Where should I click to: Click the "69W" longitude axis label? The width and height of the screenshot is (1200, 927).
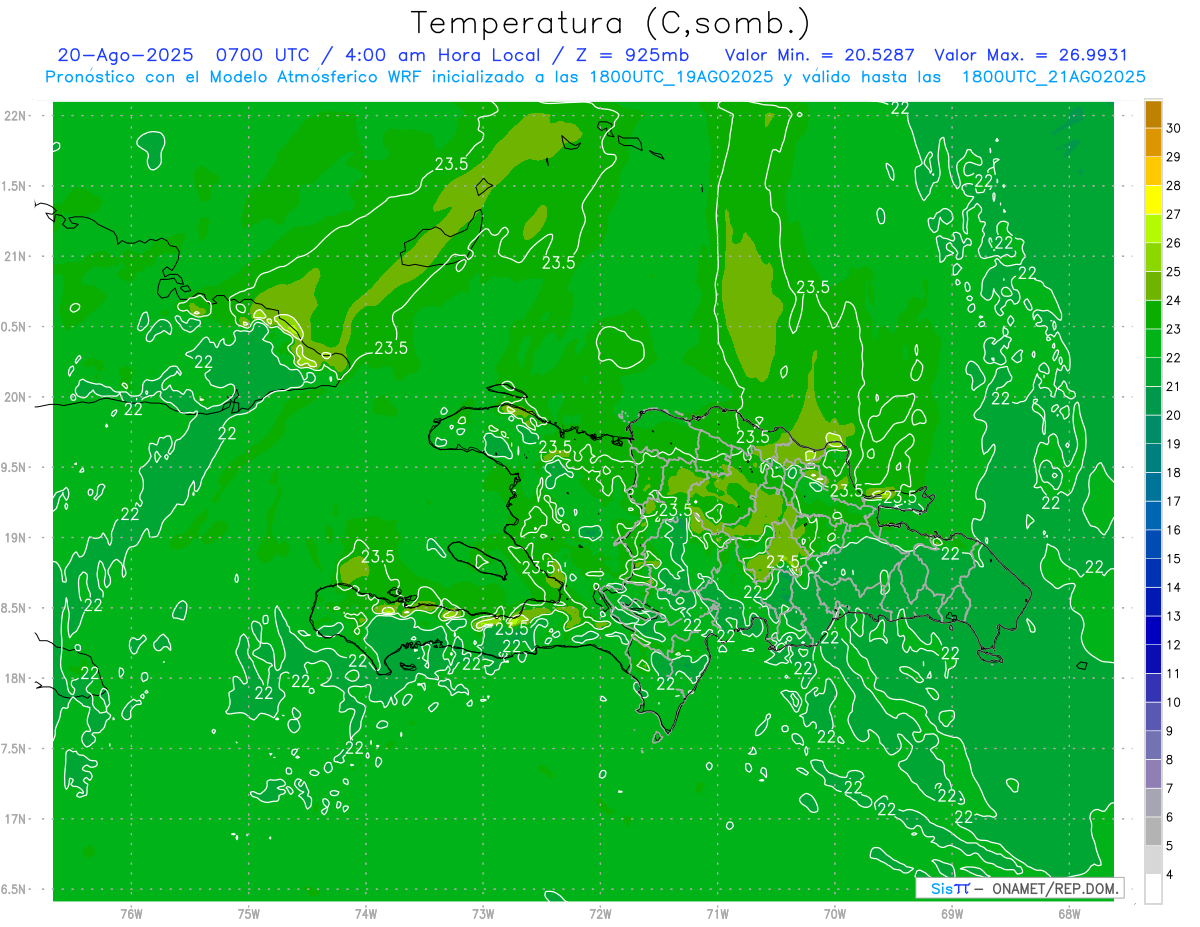pyautogui.click(x=952, y=914)
